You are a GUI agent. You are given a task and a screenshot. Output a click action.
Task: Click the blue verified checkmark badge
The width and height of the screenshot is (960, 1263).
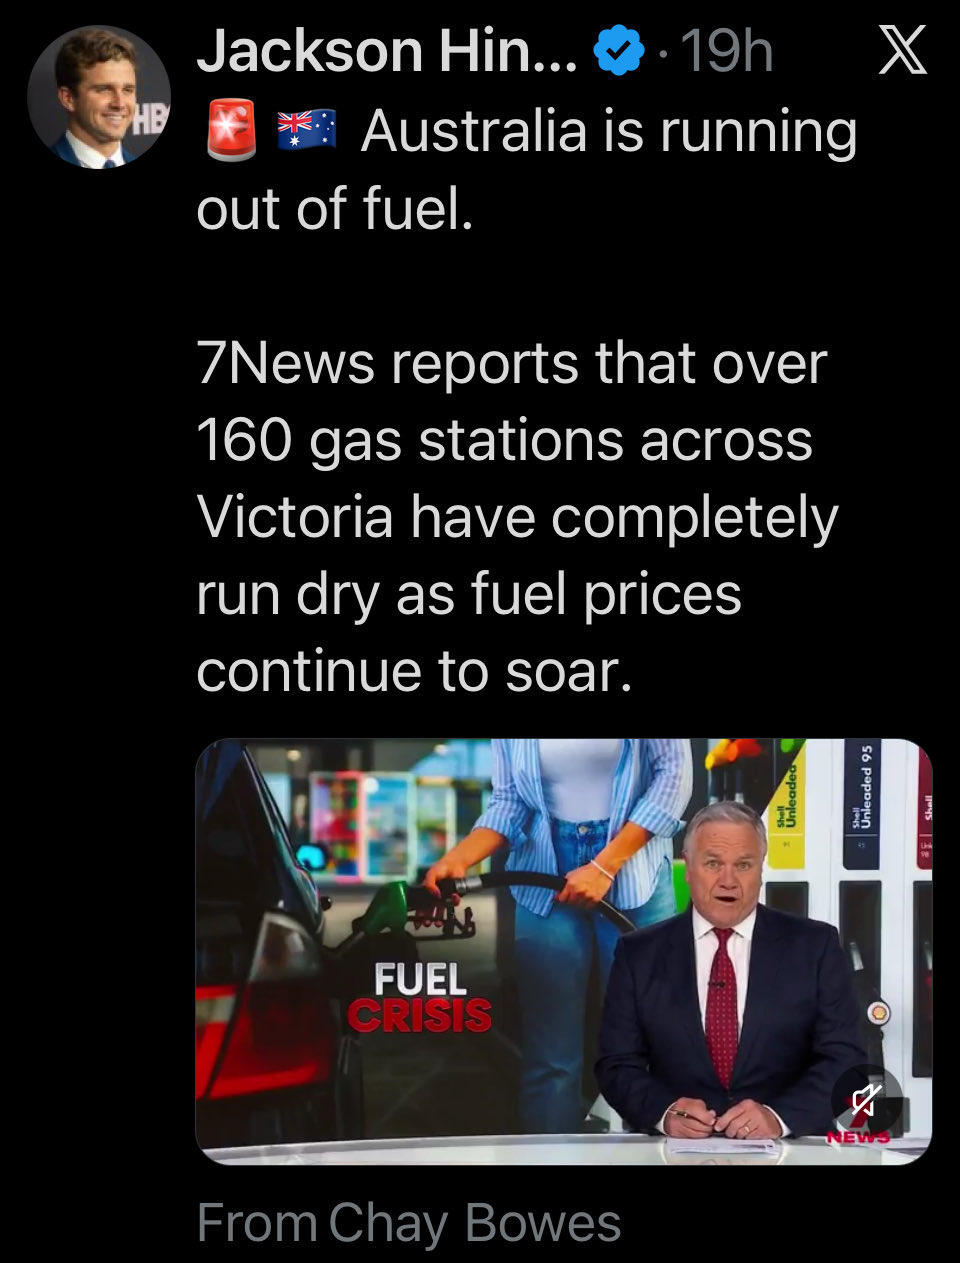click(x=620, y=52)
